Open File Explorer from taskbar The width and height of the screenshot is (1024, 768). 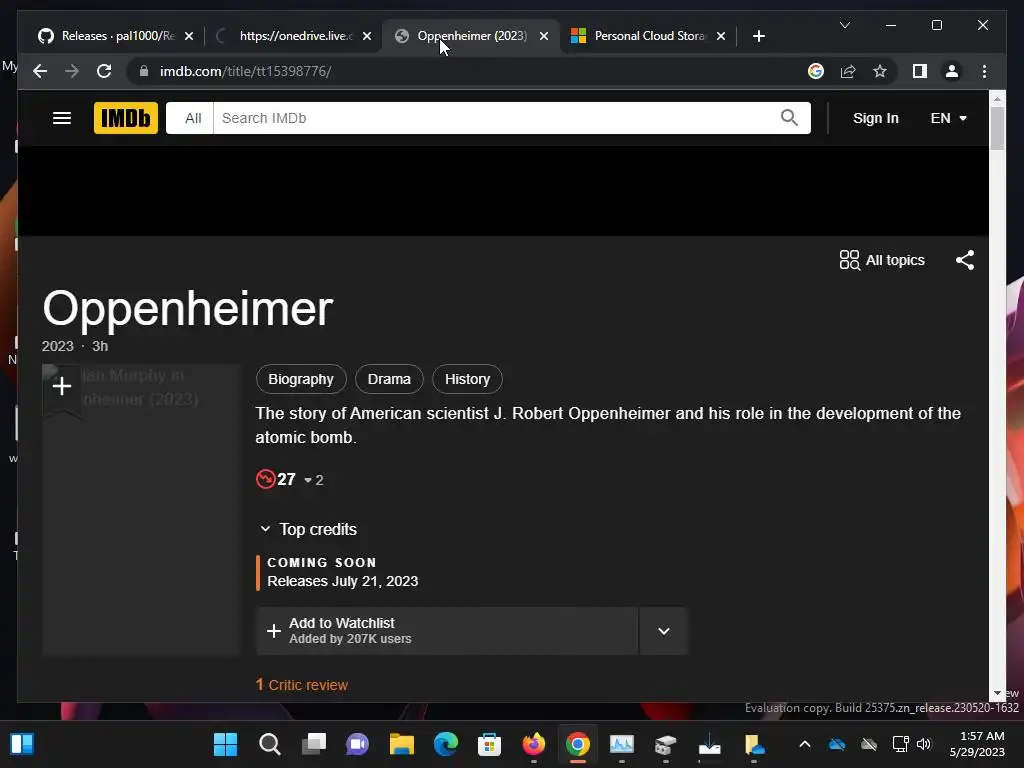(x=402, y=744)
